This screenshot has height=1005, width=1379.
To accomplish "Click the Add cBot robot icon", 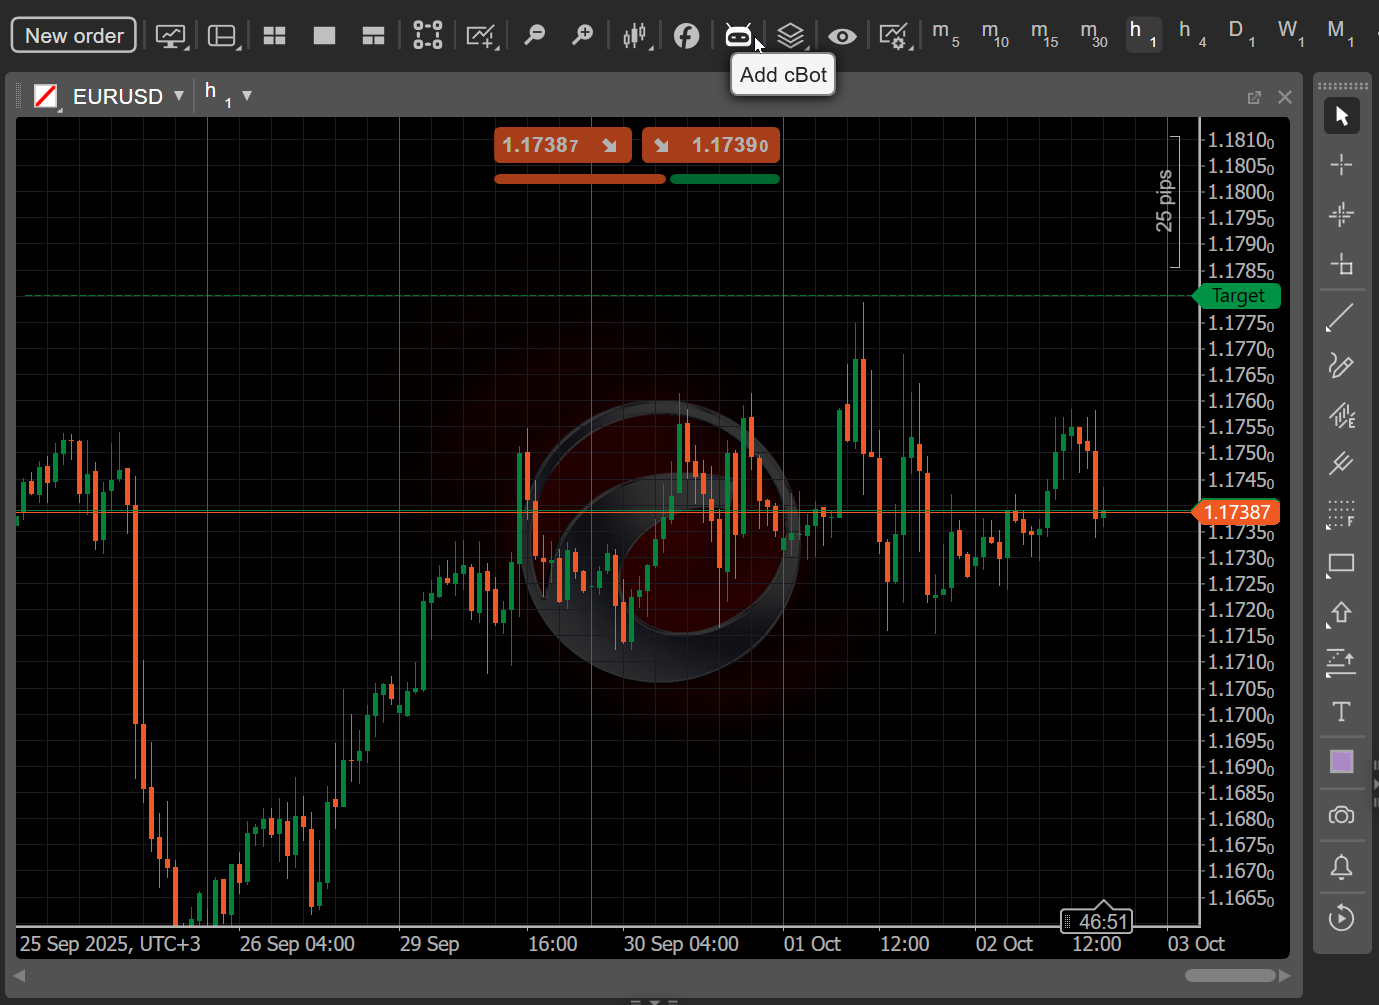I will click(738, 35).
